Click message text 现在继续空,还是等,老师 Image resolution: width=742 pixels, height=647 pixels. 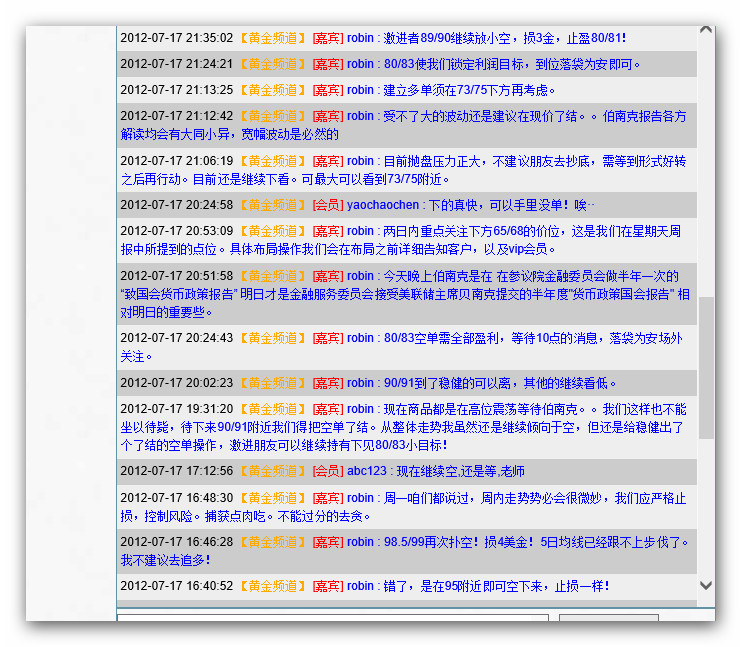point(460,471)
